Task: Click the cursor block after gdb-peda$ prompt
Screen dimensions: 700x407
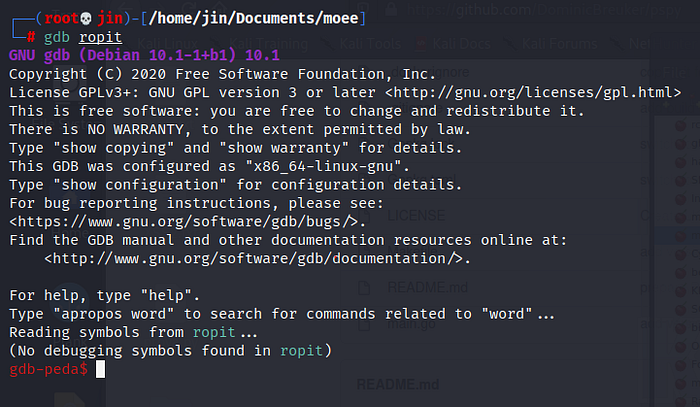Action: pos(98,368)
